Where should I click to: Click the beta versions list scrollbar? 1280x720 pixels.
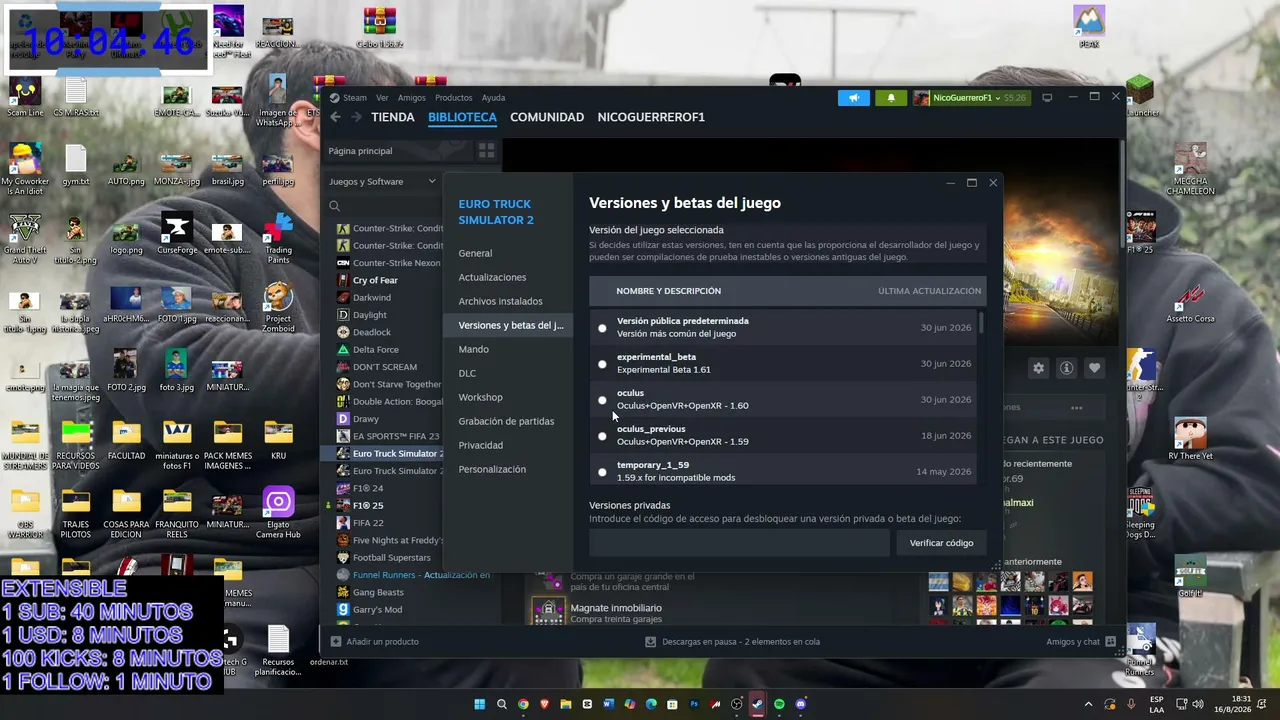tap(981, 323)
